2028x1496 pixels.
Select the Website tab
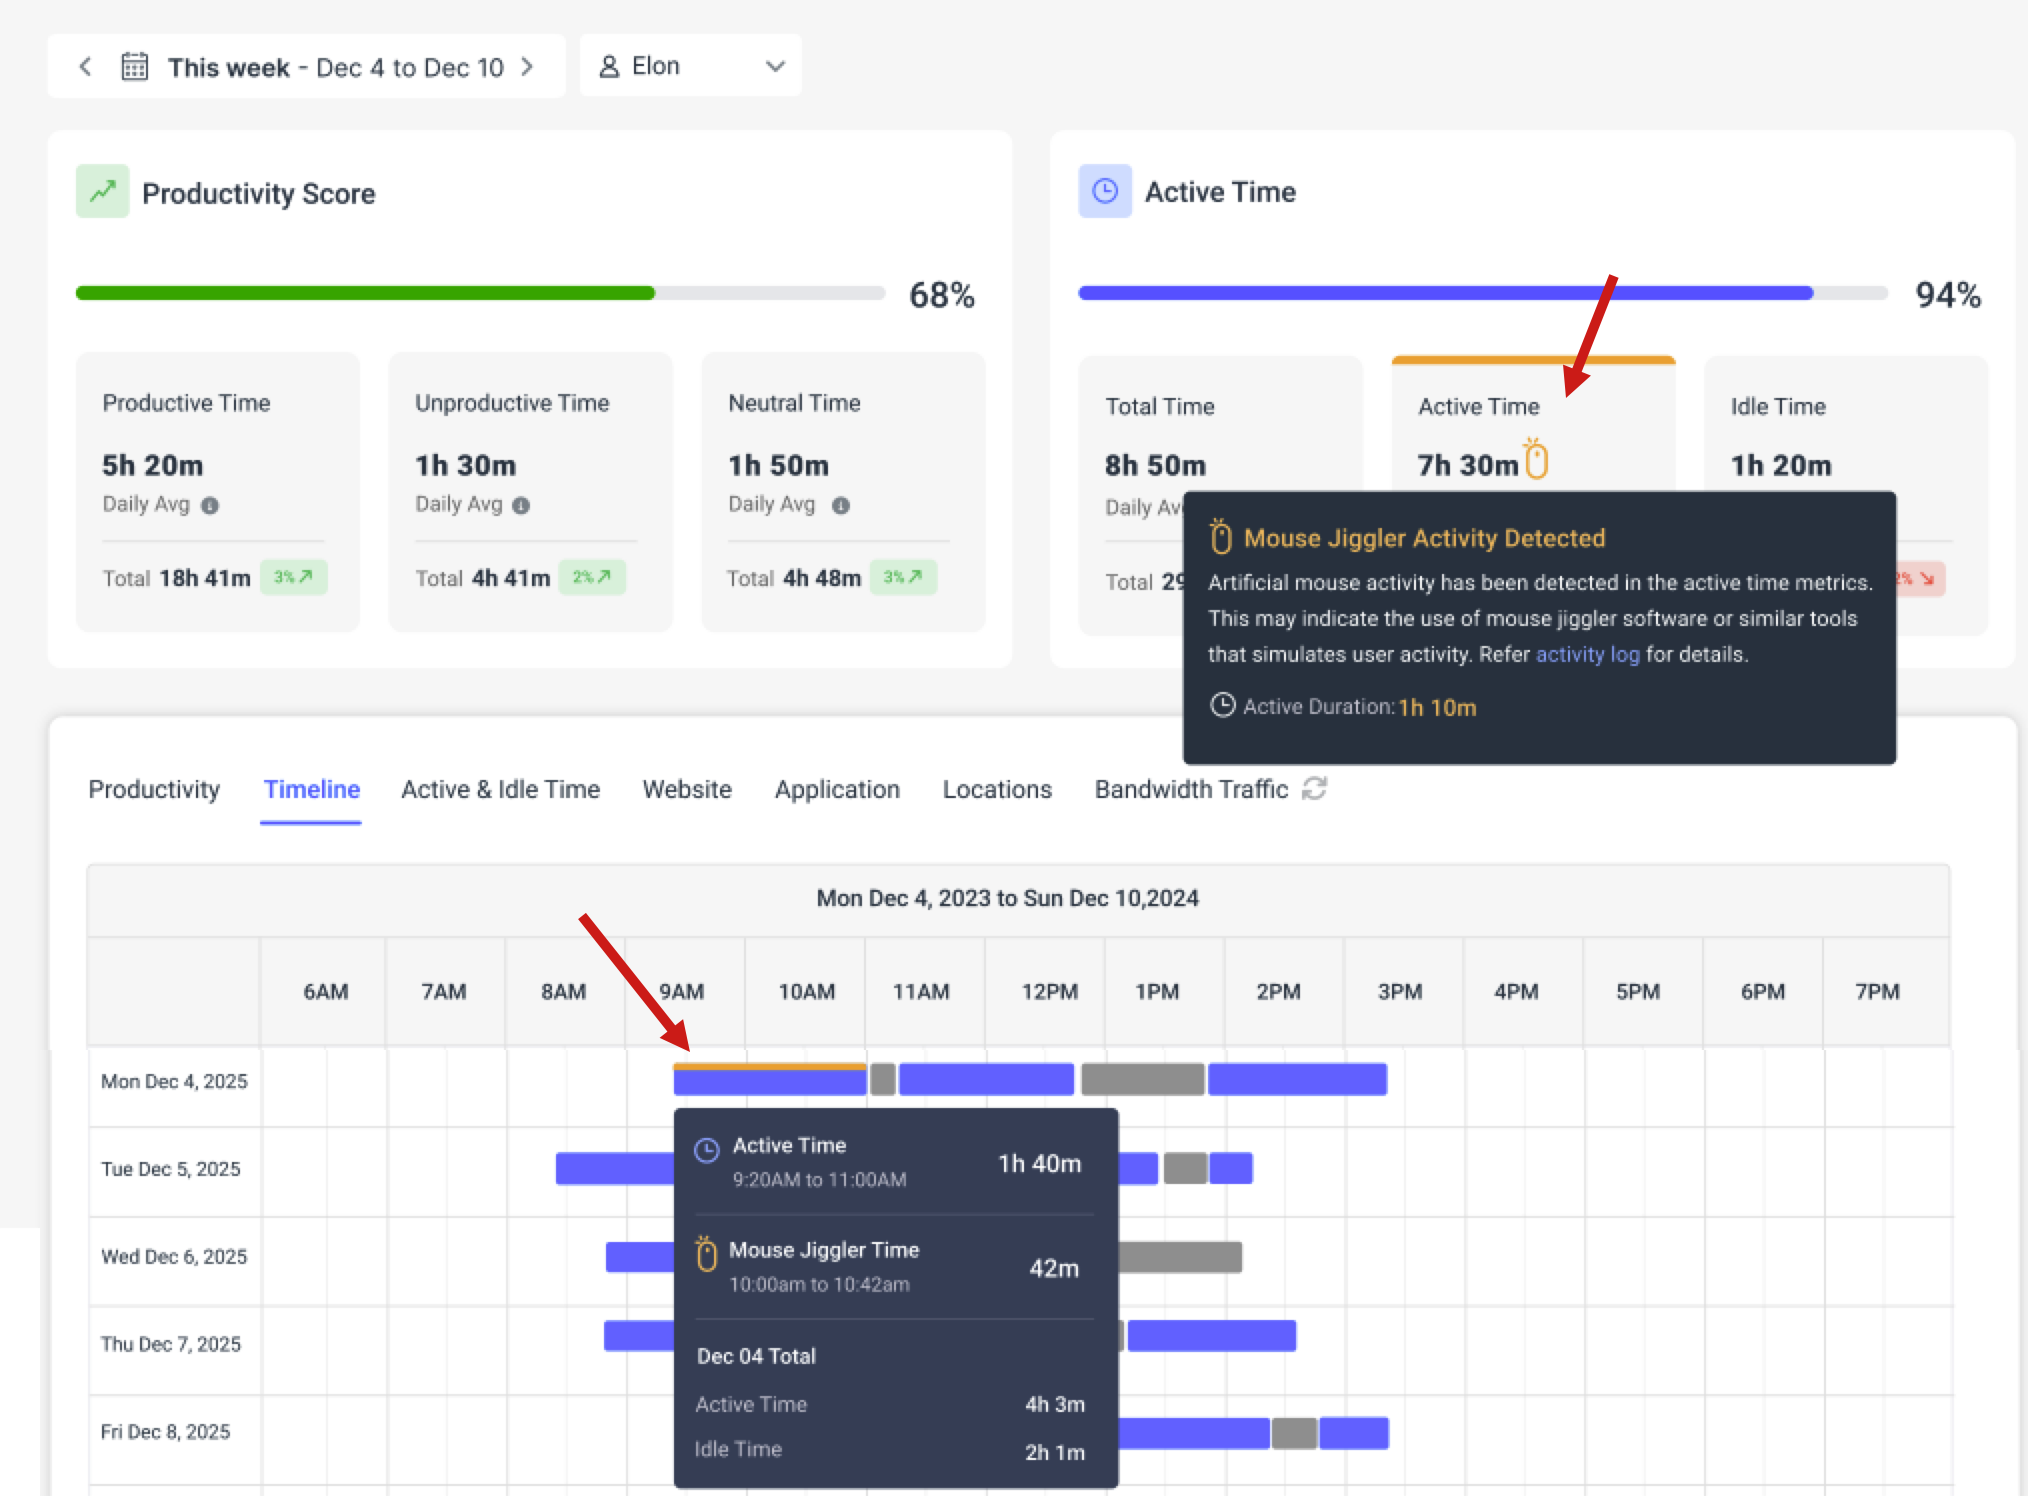687,789
